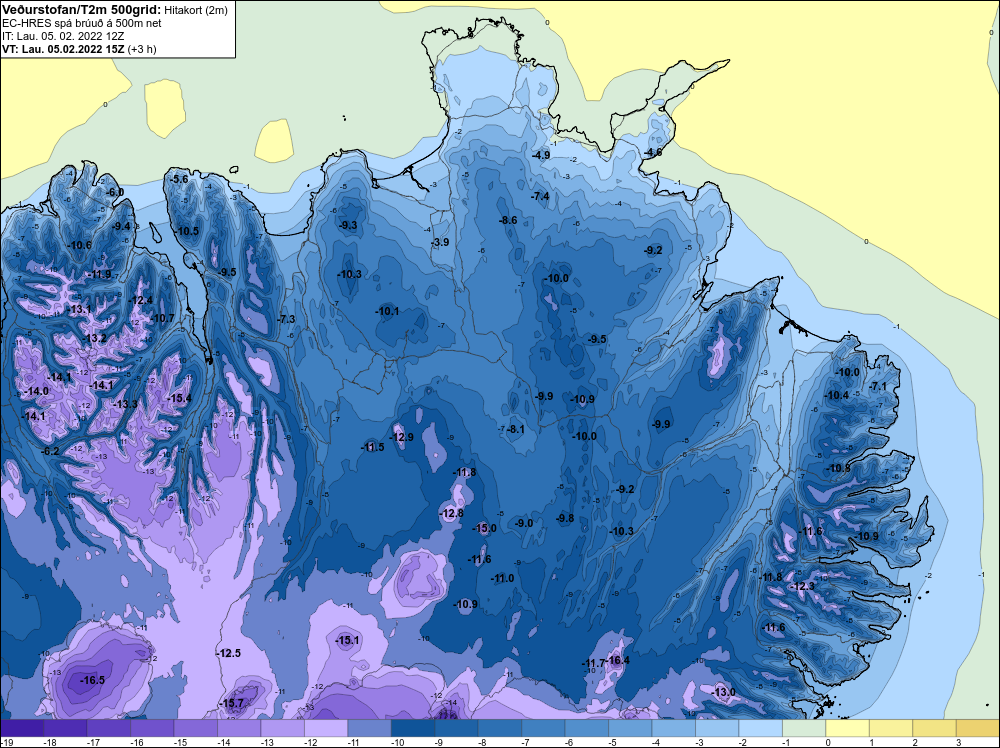Click the -16.5 temperature label

(92, 680)
